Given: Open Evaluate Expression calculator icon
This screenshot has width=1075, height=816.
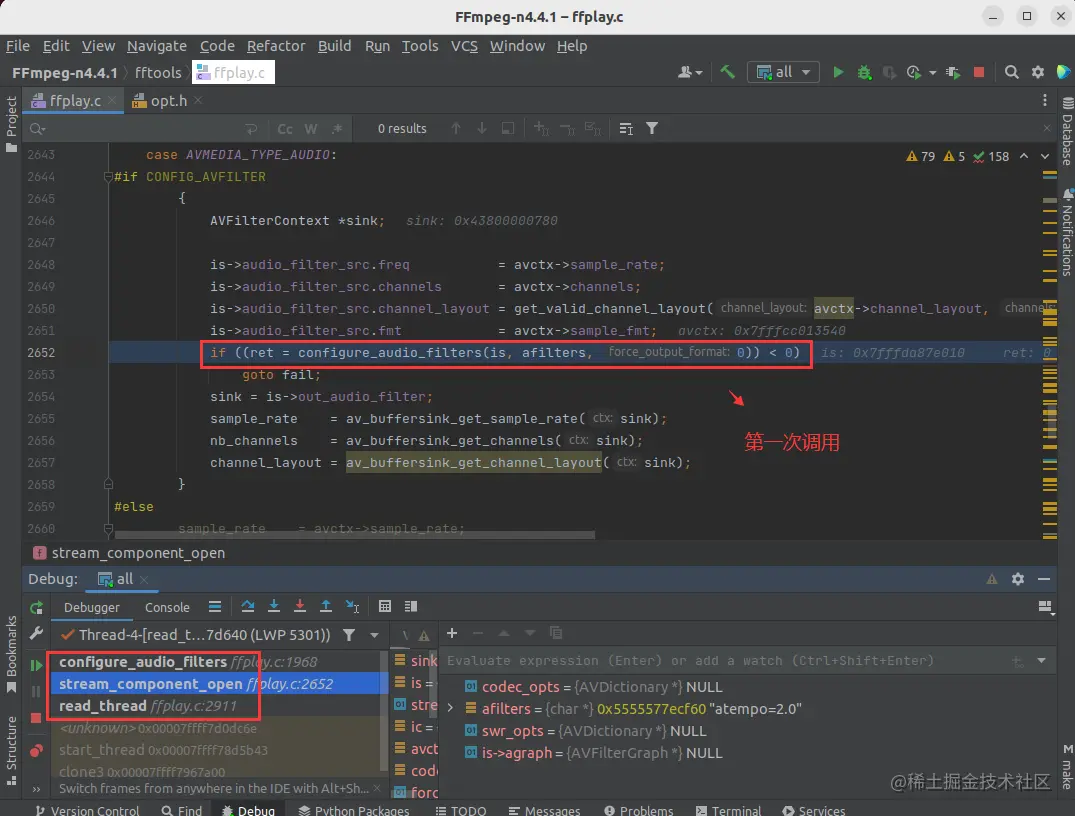Looking at the screenshot, I should (x=385, y=606).
